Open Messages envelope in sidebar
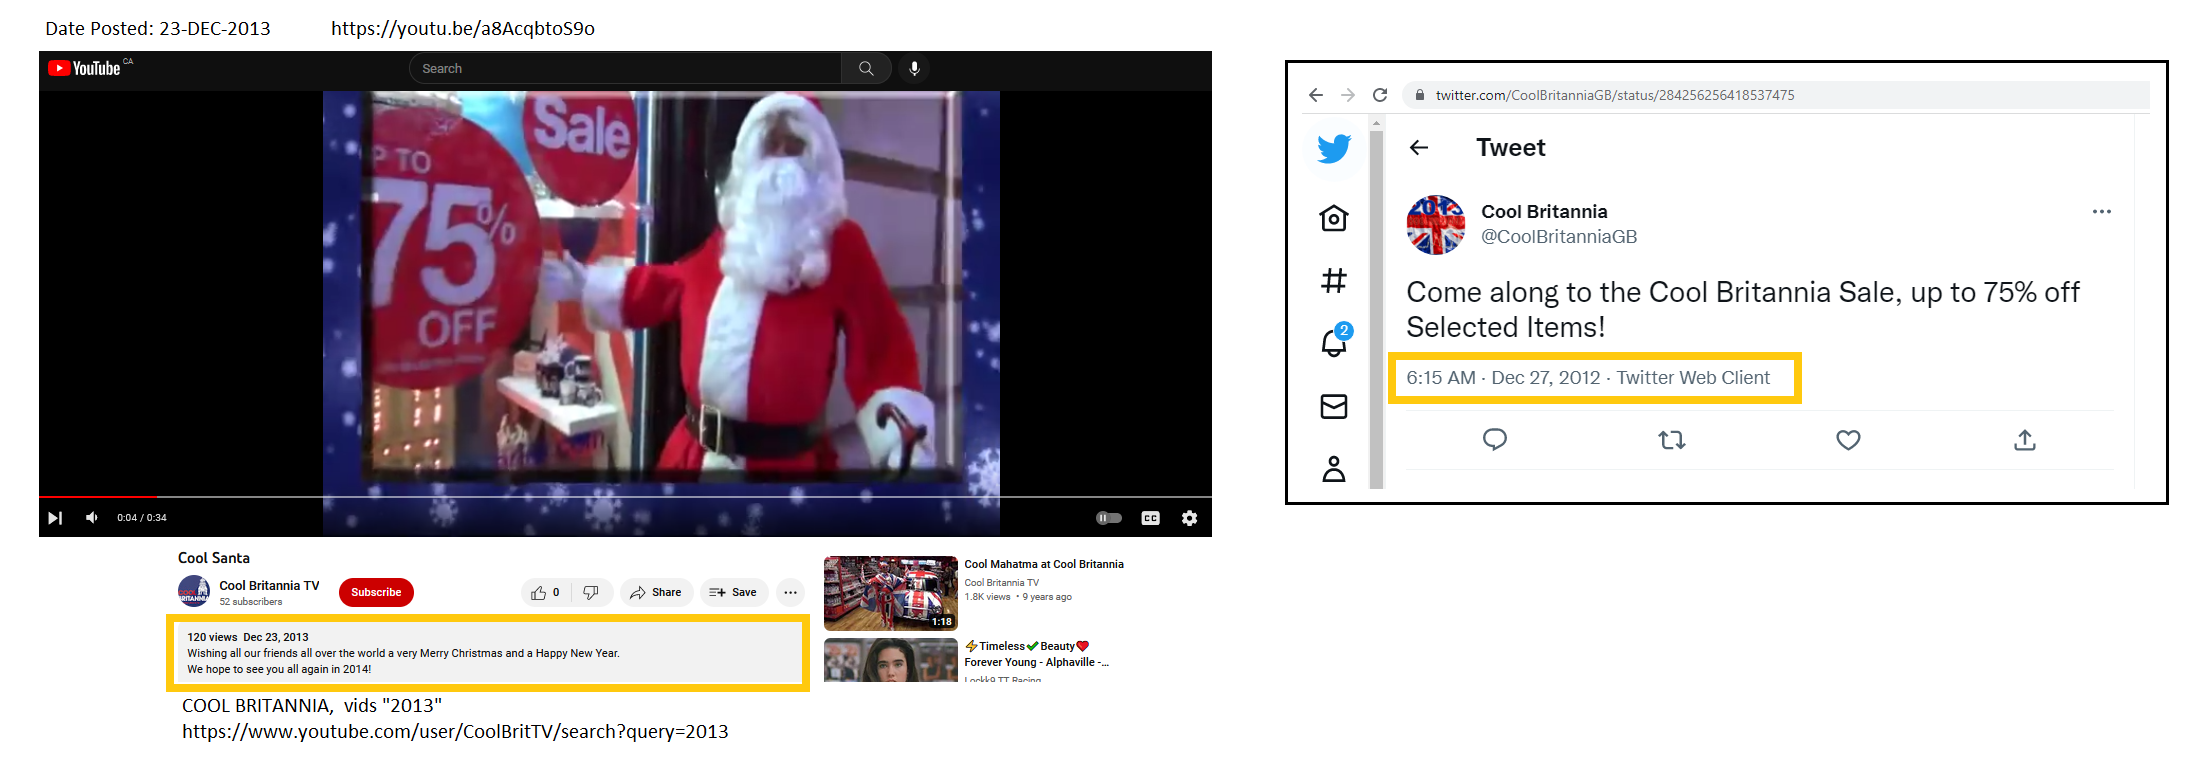The height and width of the screenshot is (765, 2193). click(1334, 406)
